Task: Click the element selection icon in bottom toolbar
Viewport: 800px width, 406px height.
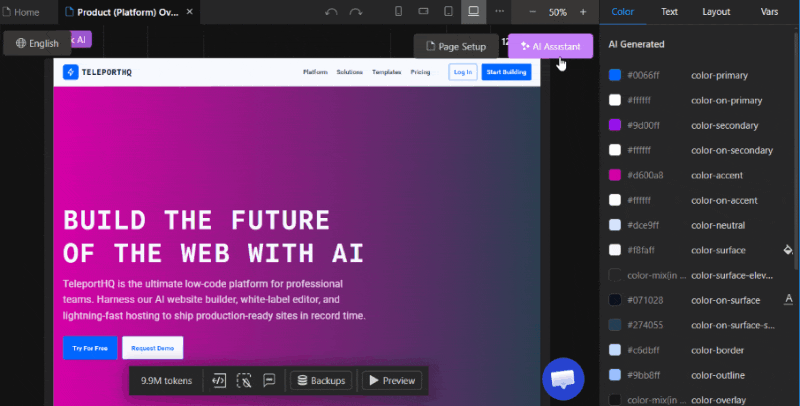Action: (x=244, y=380)
